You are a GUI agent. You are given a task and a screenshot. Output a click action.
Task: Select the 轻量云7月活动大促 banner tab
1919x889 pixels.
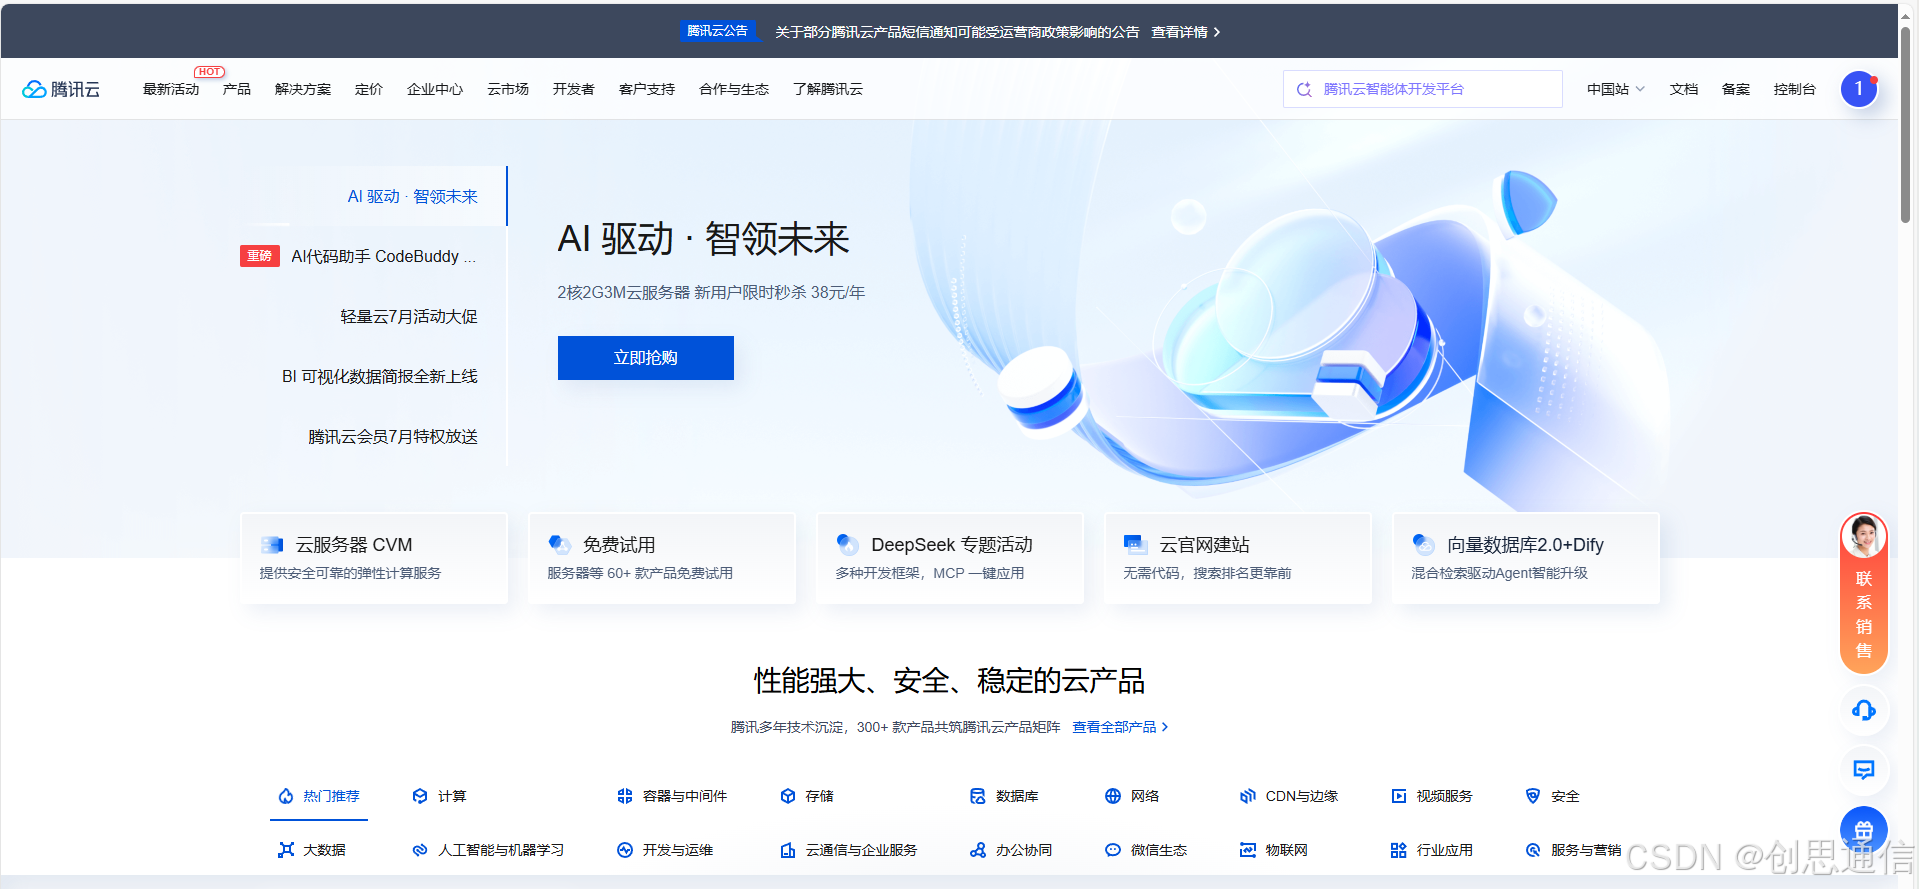click(409, 316)
